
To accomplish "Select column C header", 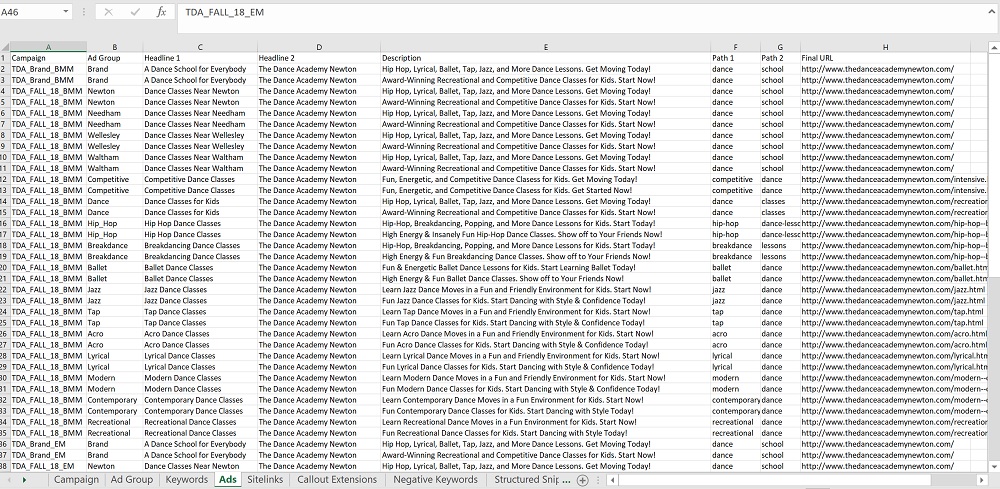I will [x=200, y=47].
